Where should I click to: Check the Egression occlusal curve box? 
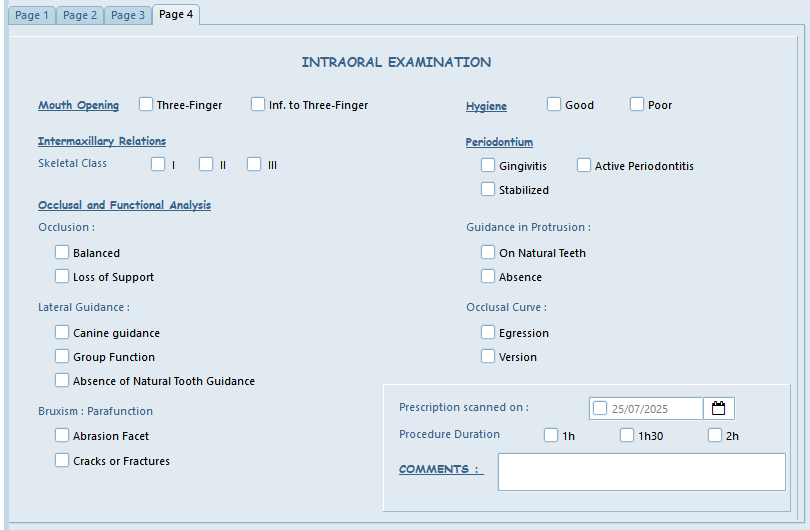pos(488,332)
